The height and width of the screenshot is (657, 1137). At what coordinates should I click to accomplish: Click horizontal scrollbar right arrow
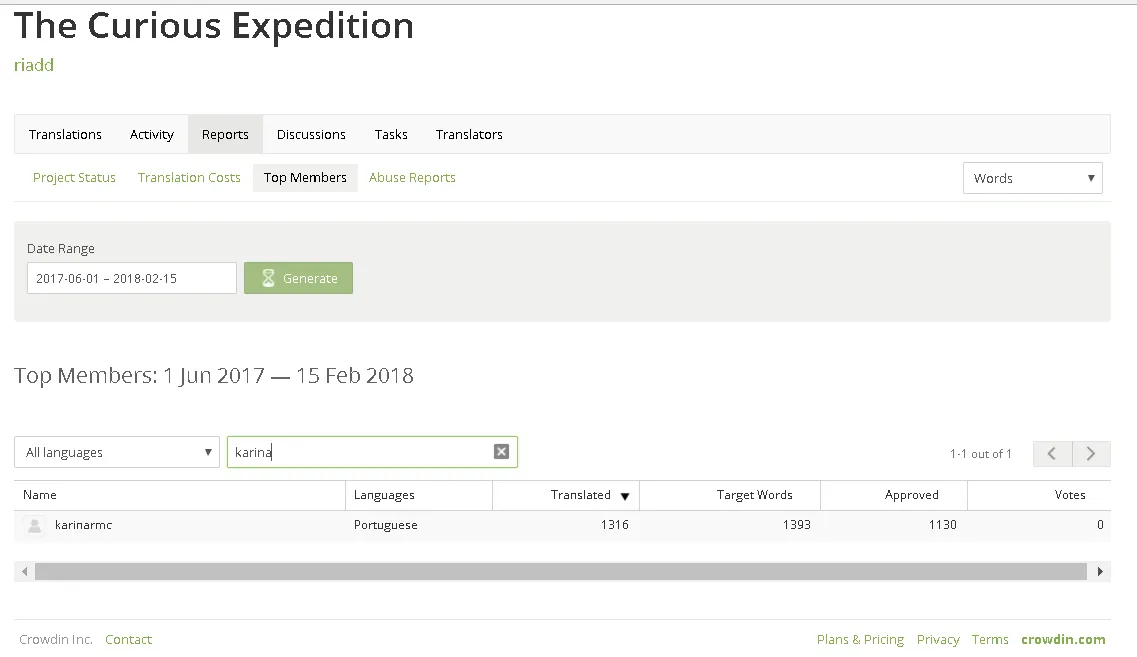pos(1100,571)
